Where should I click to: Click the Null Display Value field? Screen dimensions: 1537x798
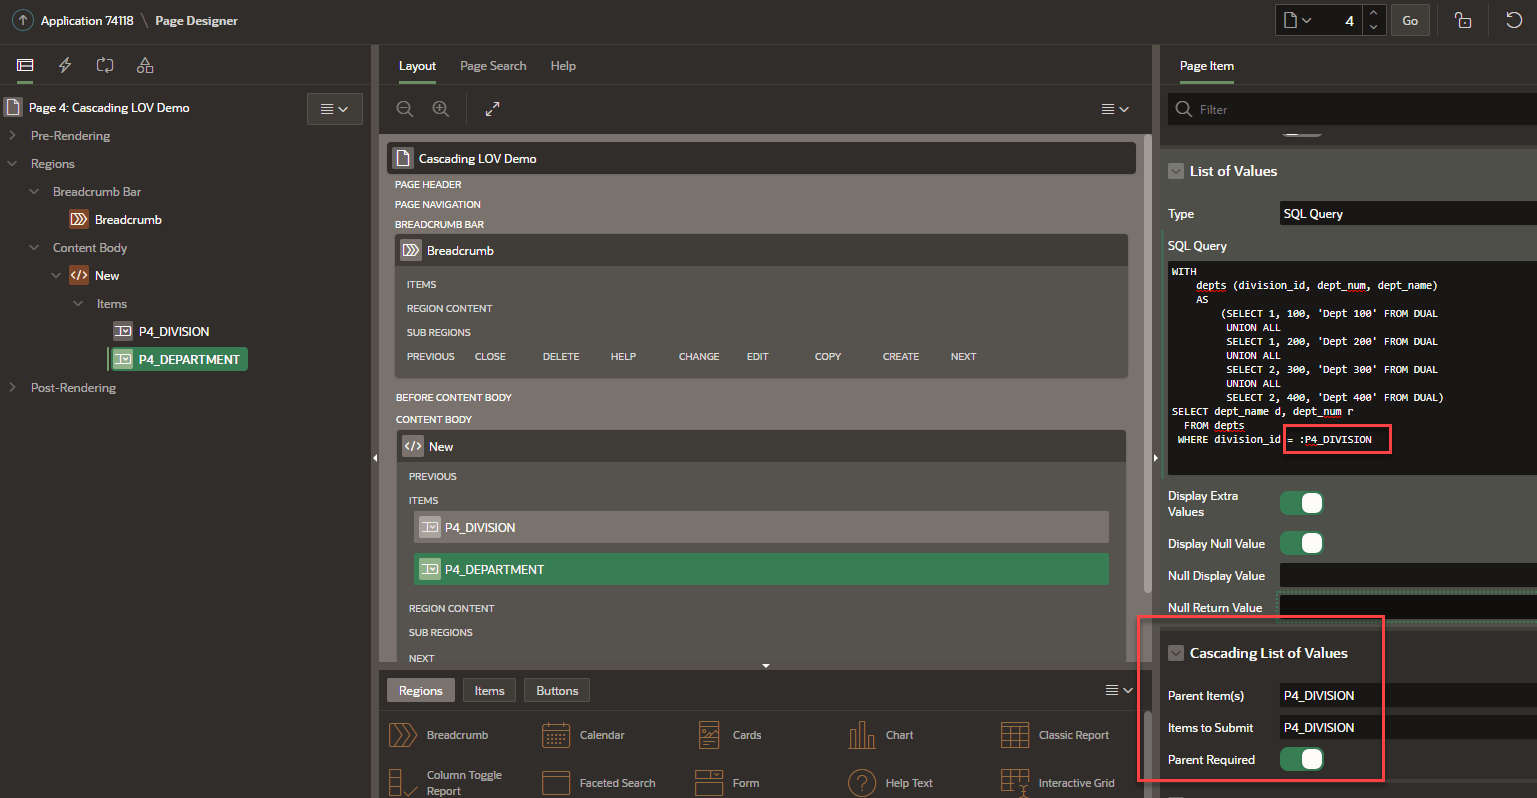pyautogui.click(x=1408, y=575)
